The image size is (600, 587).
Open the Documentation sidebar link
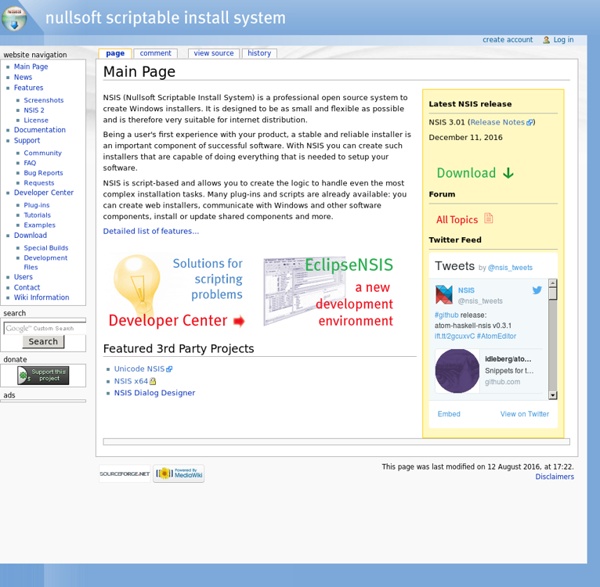(x=40, y=130)
